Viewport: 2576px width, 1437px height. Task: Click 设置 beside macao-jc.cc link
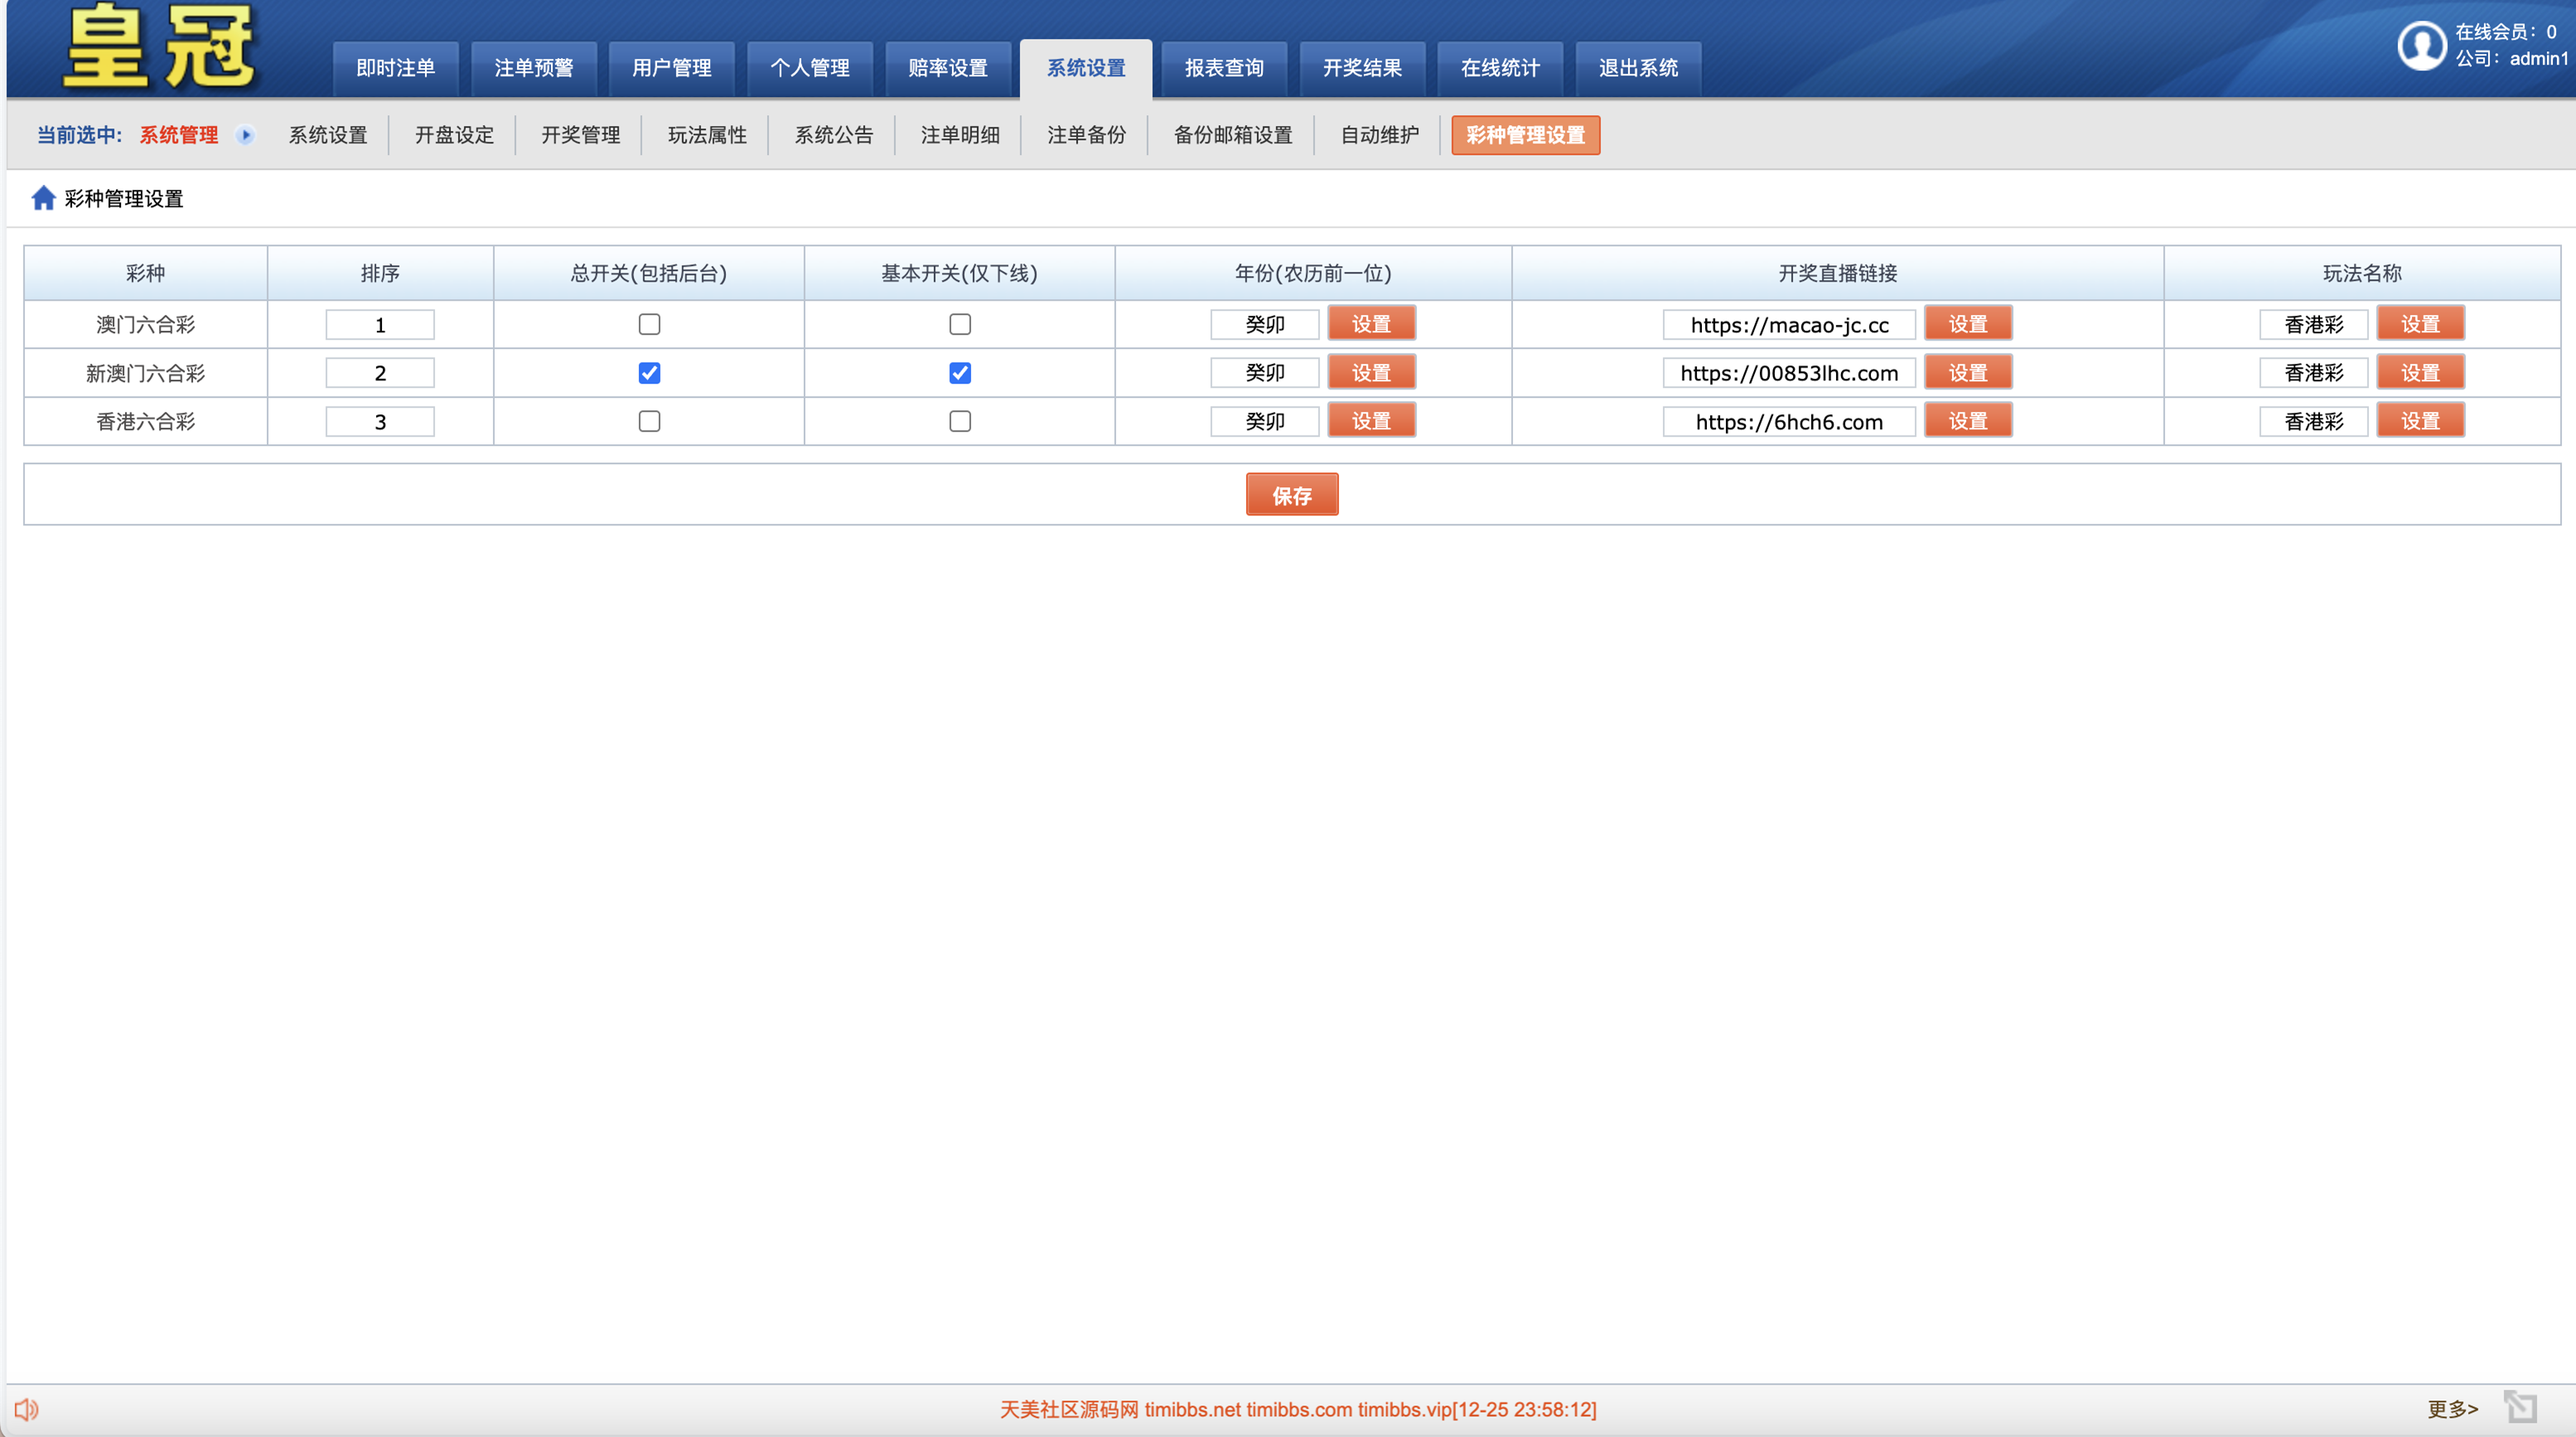coord(1967,324)
